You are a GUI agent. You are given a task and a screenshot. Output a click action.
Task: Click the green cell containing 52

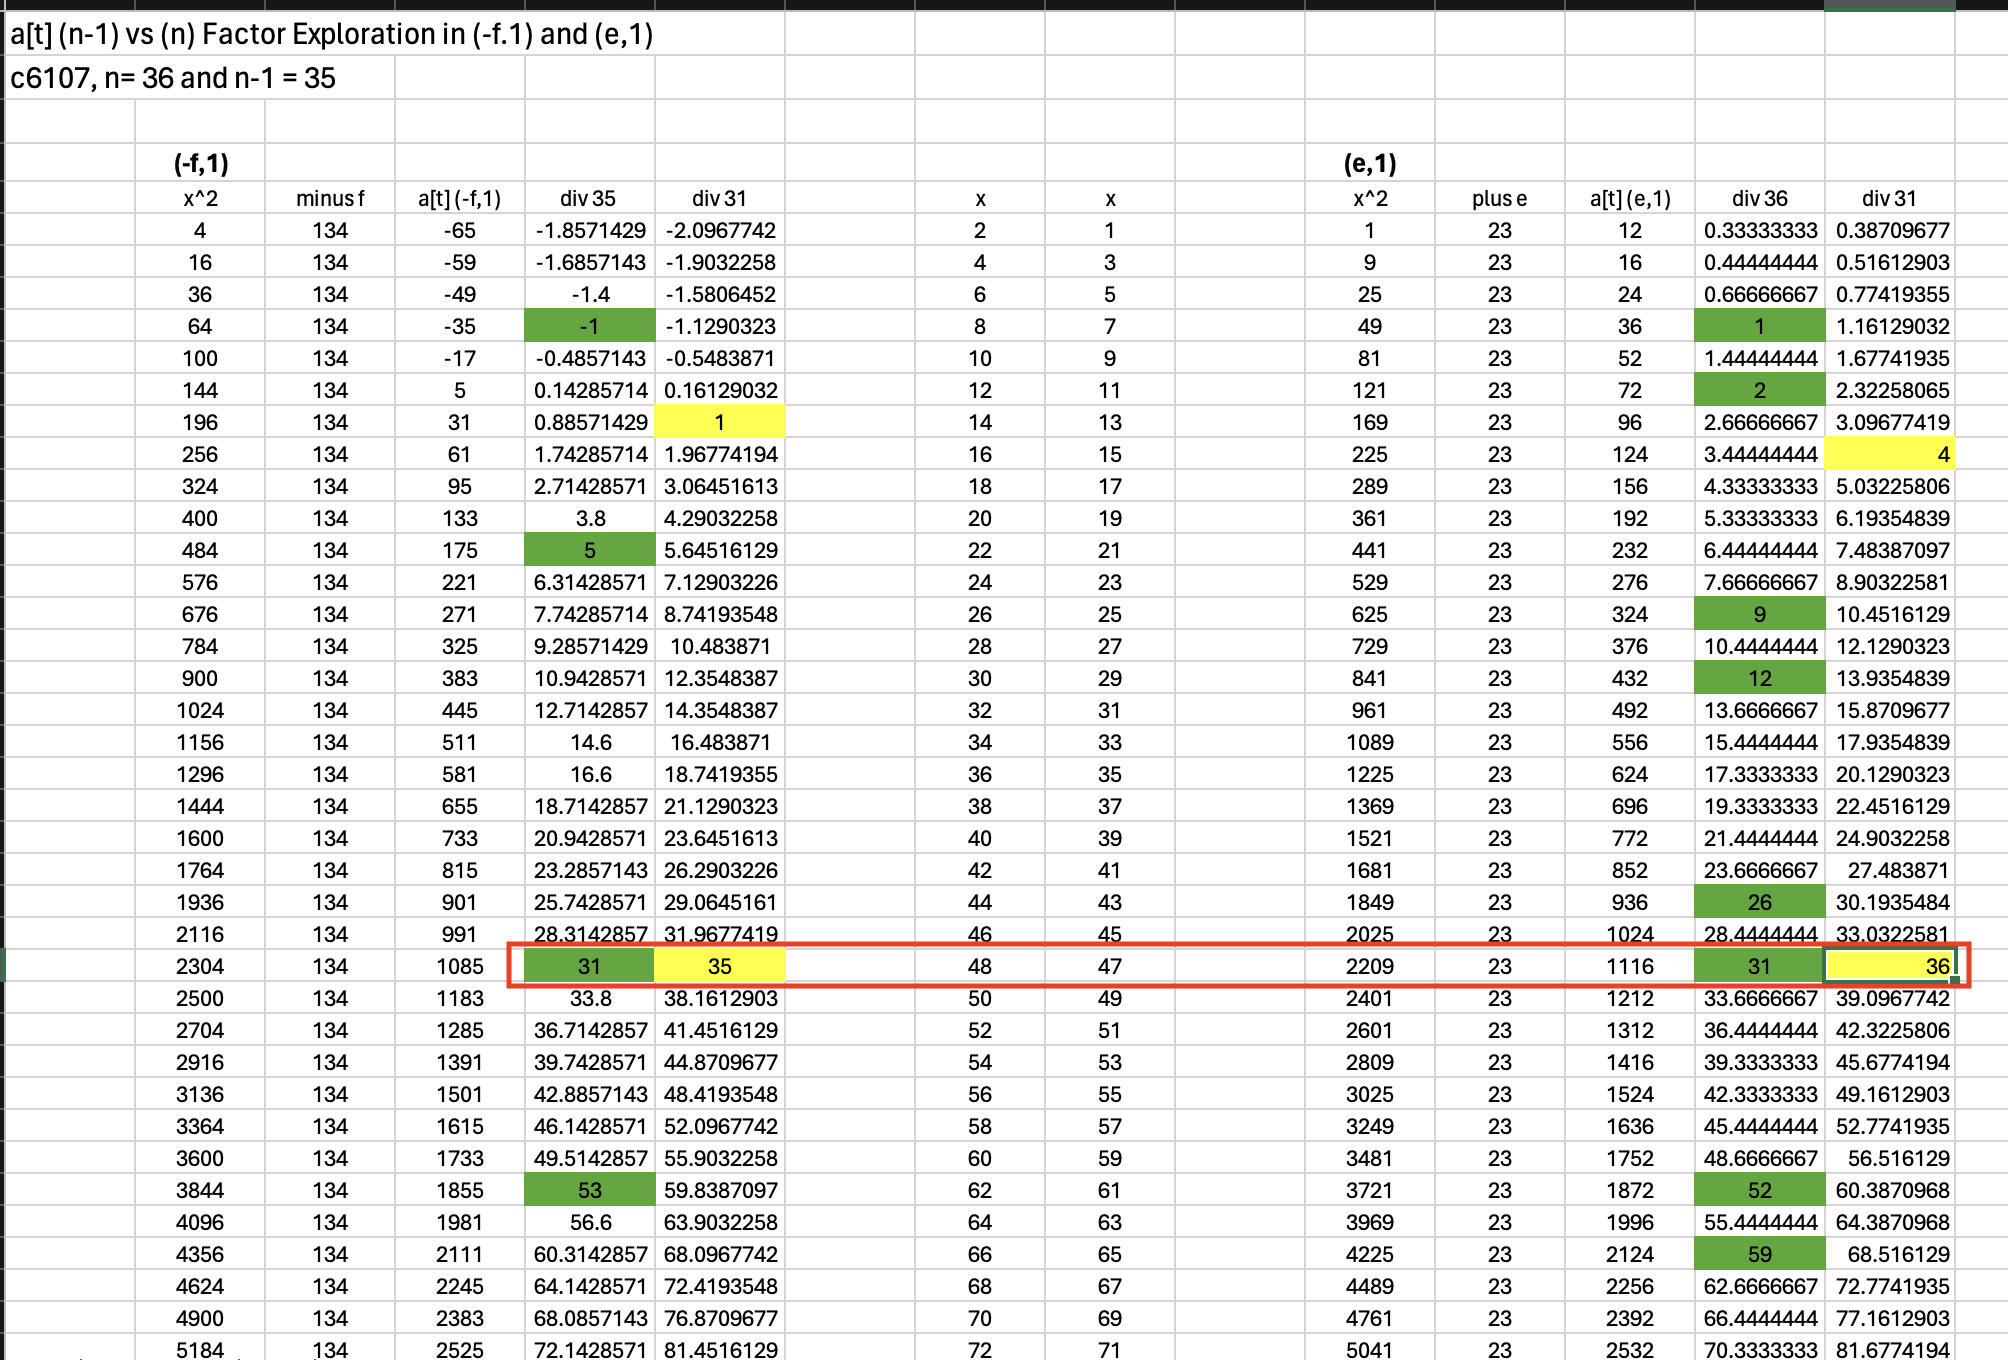click(1760, 1190)
